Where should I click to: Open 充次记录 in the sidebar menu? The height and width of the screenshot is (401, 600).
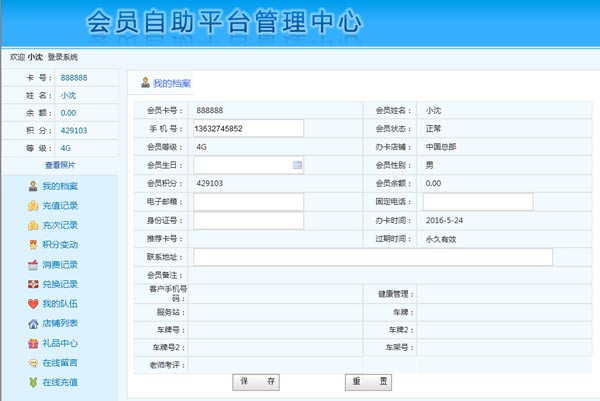[x=60, y=225]
